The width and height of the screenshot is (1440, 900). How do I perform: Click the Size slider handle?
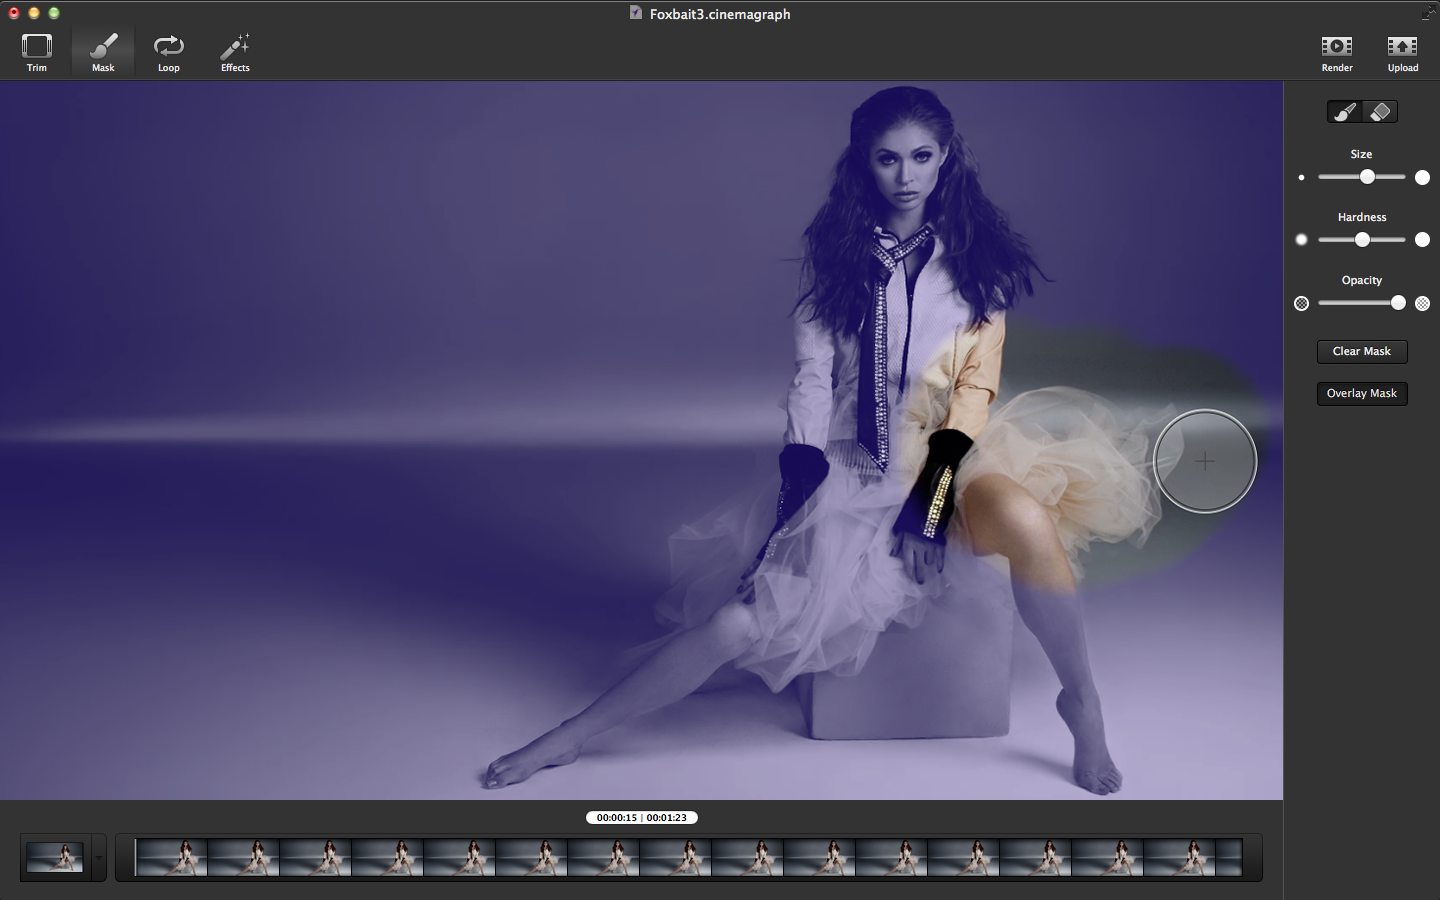[x=1367, y=177]
